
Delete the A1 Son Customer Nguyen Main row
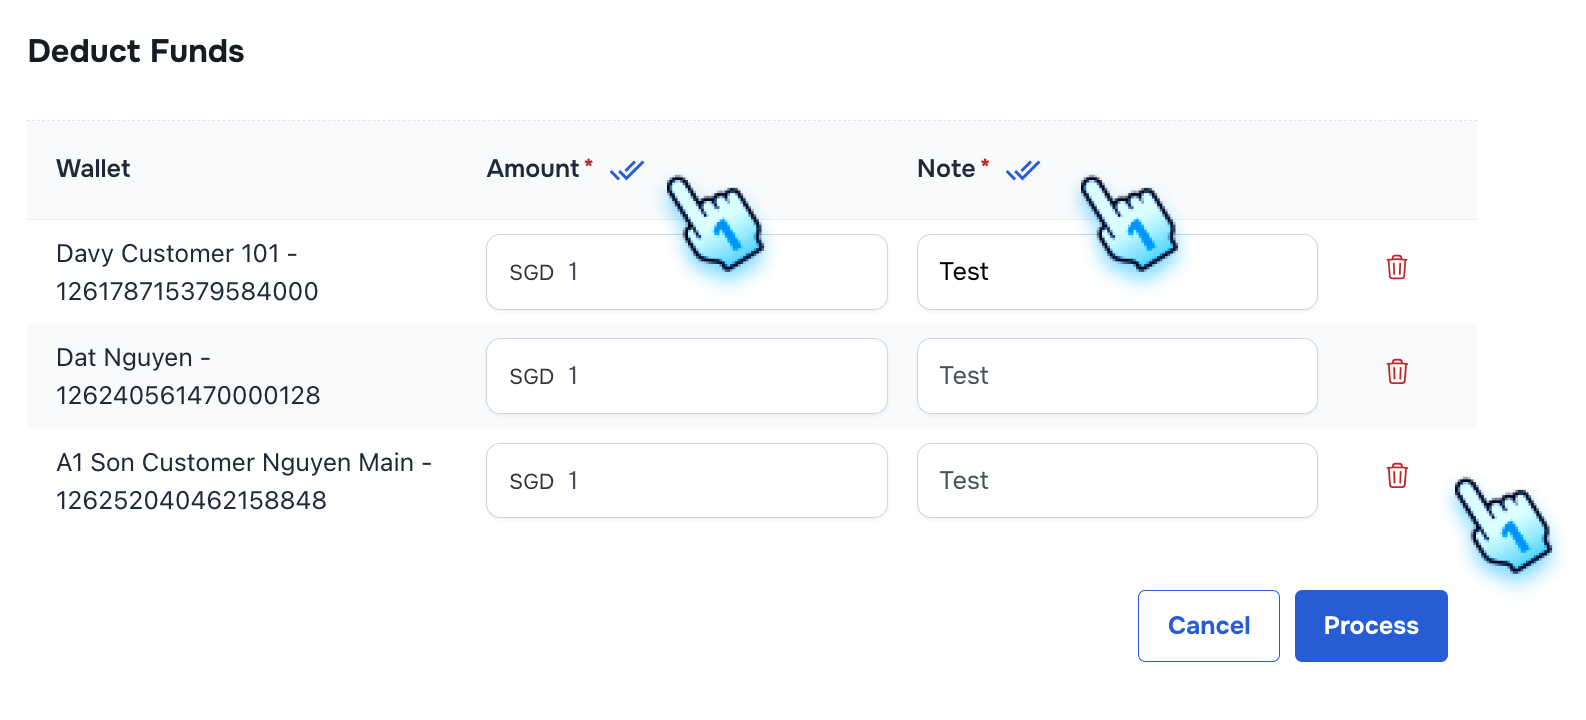(x=1396, y=477)
